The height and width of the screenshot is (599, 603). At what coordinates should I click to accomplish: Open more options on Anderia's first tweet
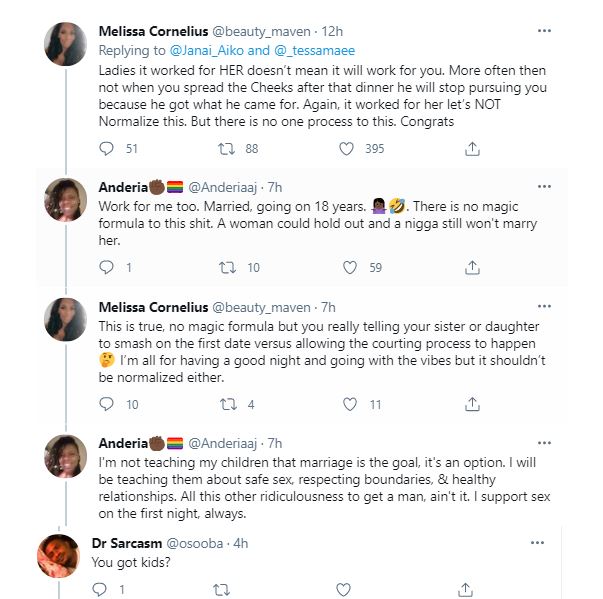coord(544,186)
